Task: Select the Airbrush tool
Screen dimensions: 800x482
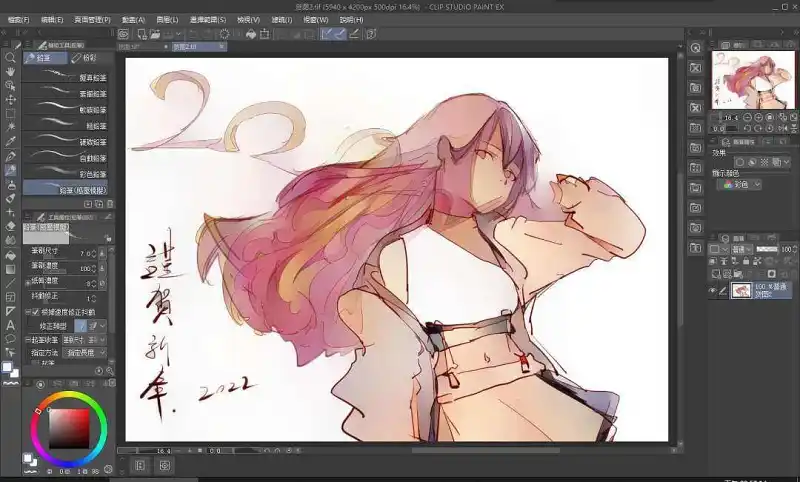Action: click(10, 184)
